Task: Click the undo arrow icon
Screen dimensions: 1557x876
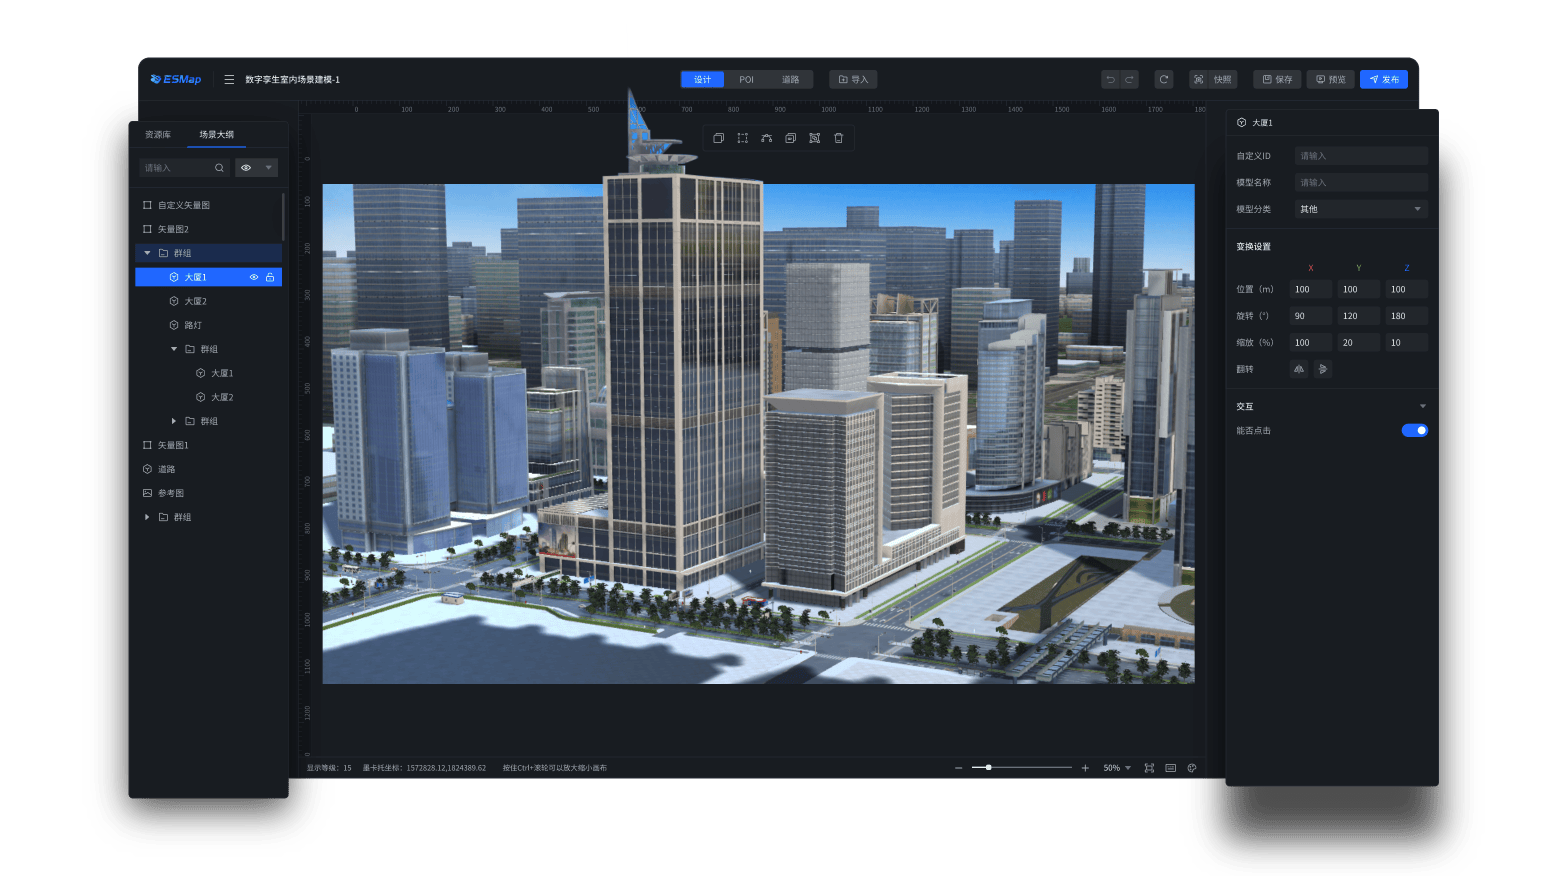Action: tap(1110, 79)
